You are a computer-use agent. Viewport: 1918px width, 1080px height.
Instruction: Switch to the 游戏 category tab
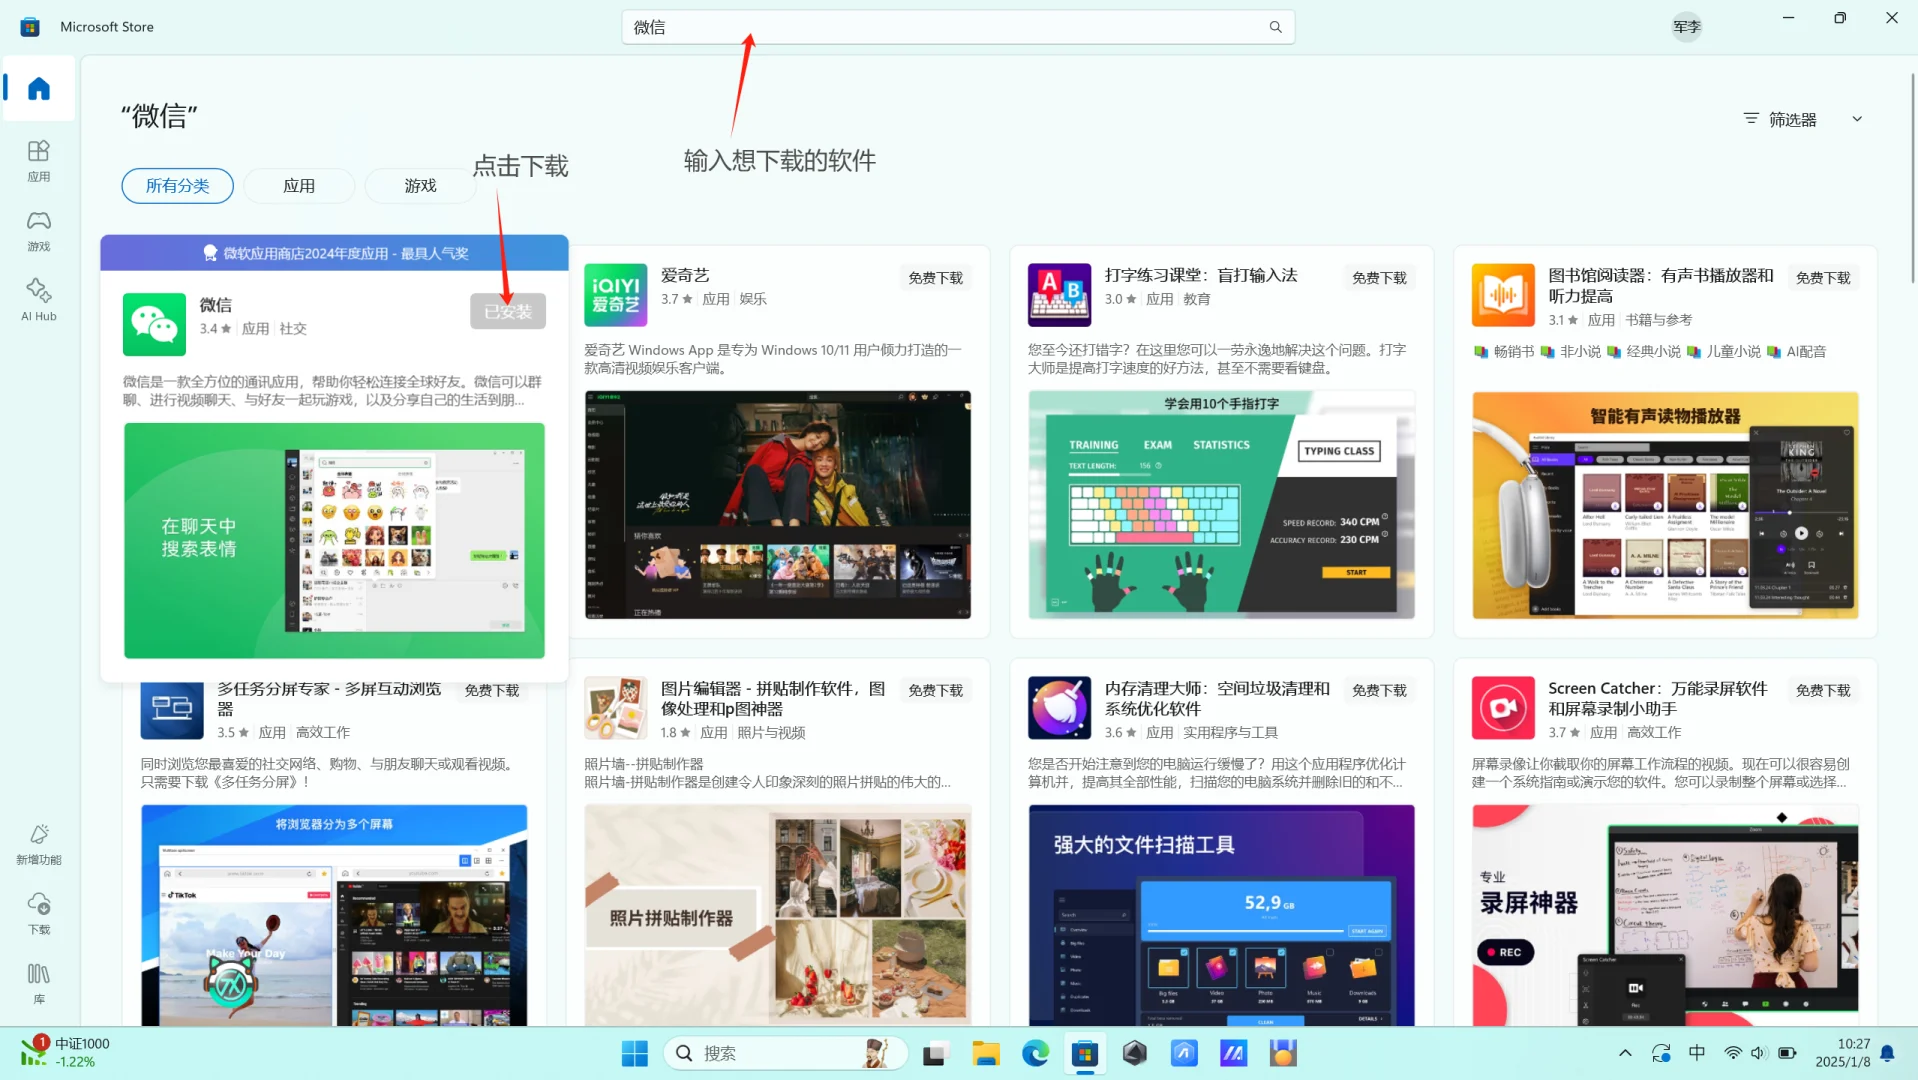click(420, 185)
